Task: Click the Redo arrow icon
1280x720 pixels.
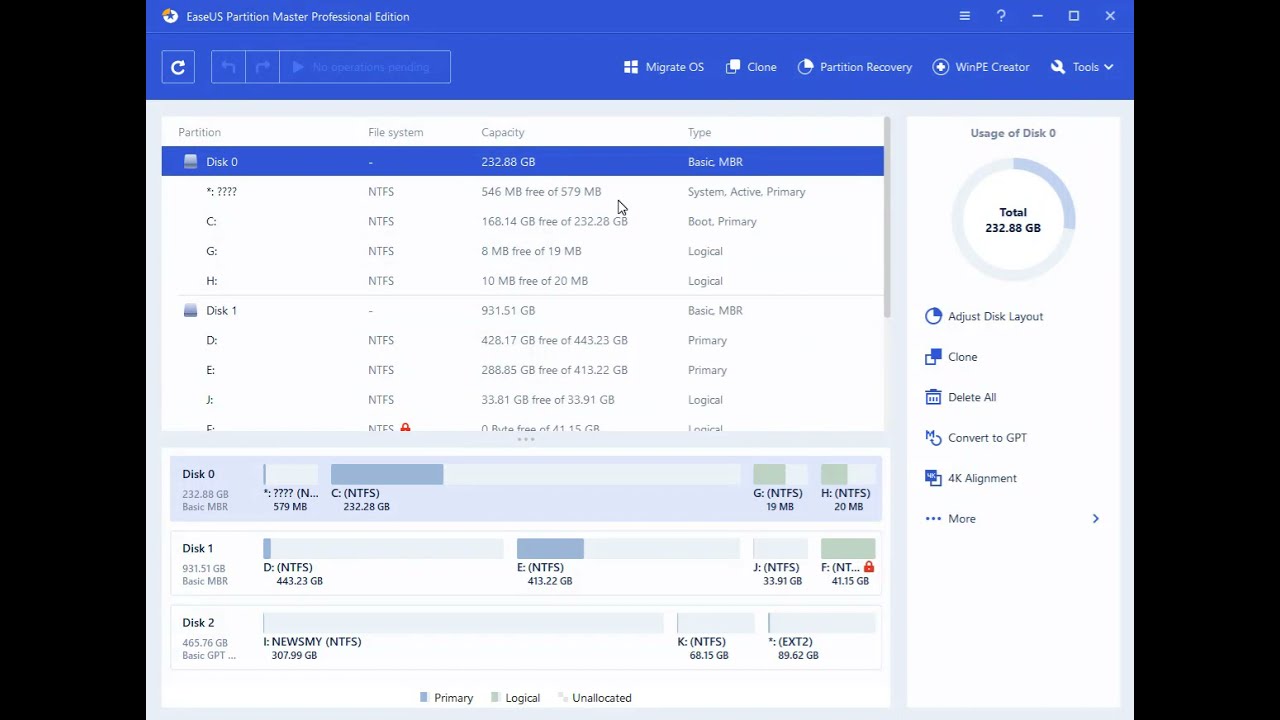Action: point(262,67)
